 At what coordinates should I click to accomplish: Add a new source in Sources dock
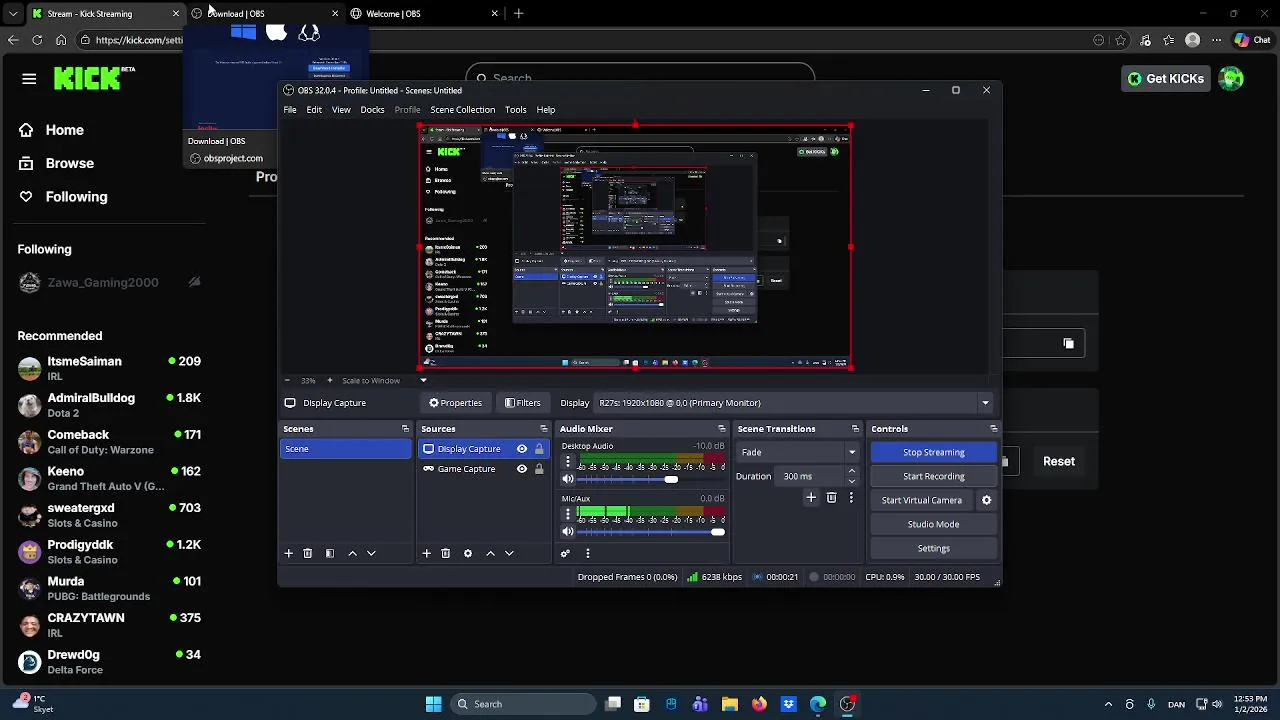(x=427, y=553)
